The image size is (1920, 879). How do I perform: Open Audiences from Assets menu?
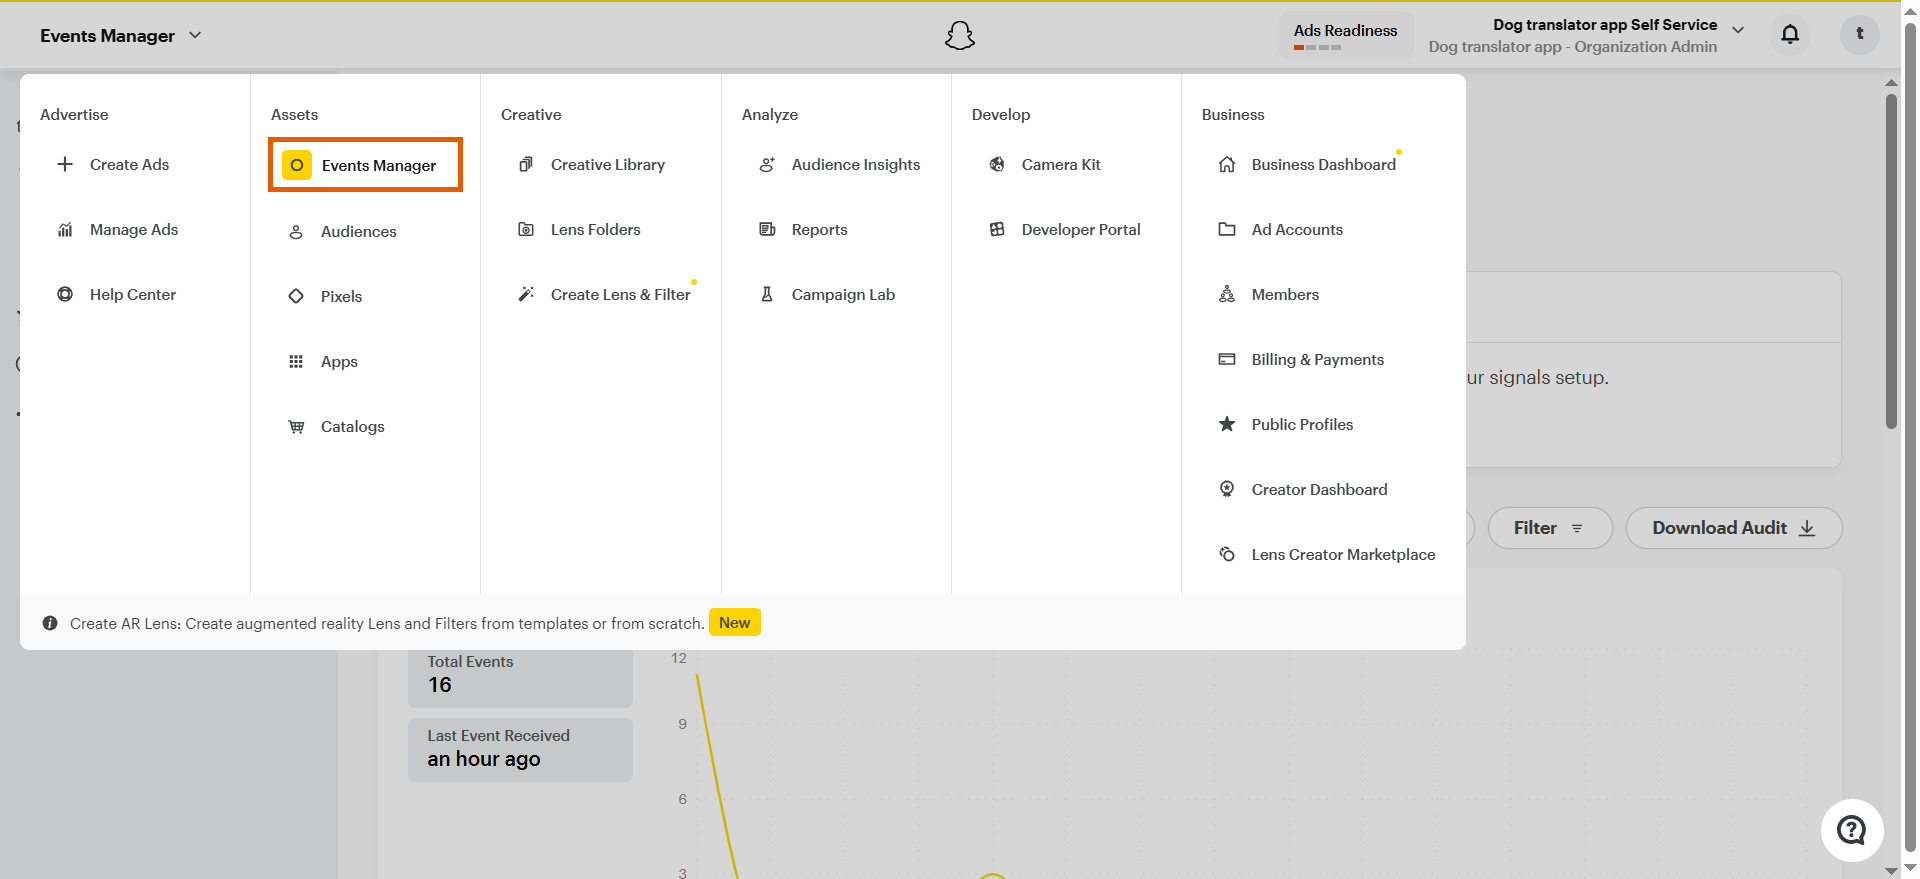[x=359, y=231]
